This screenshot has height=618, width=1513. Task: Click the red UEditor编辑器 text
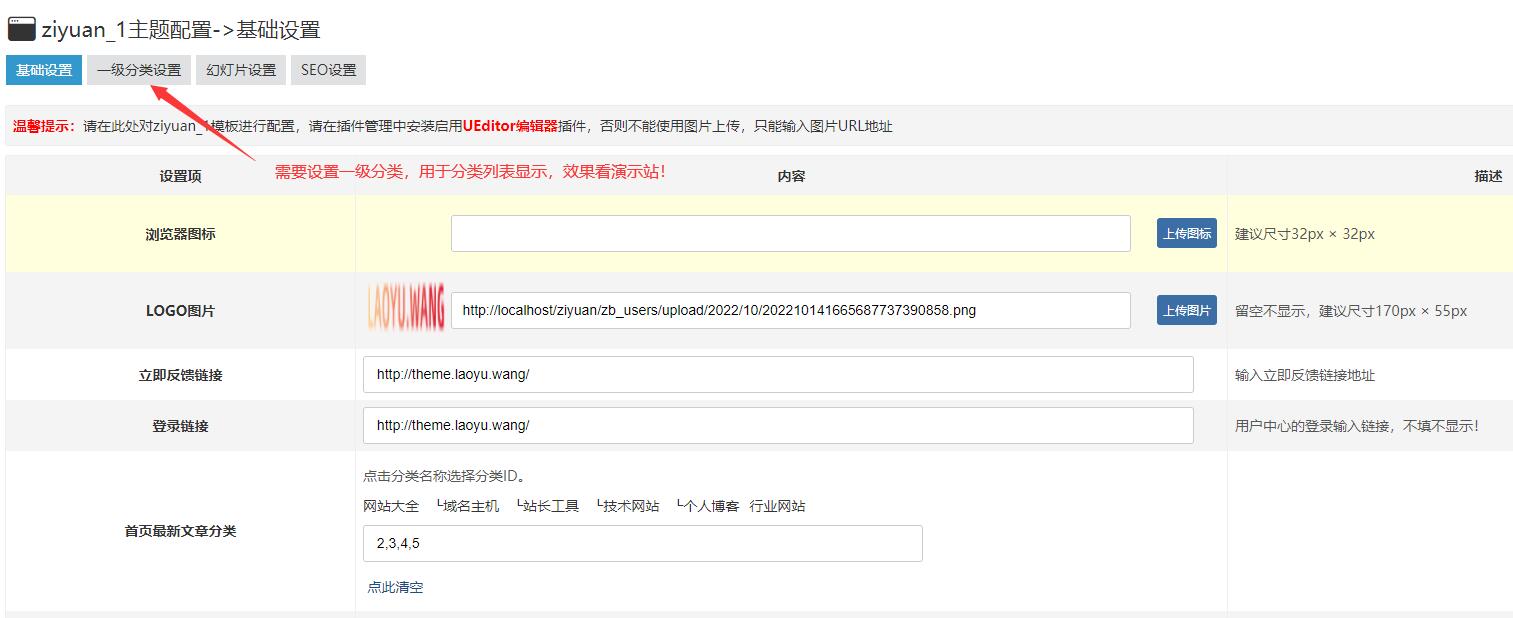tap(510, 126)
